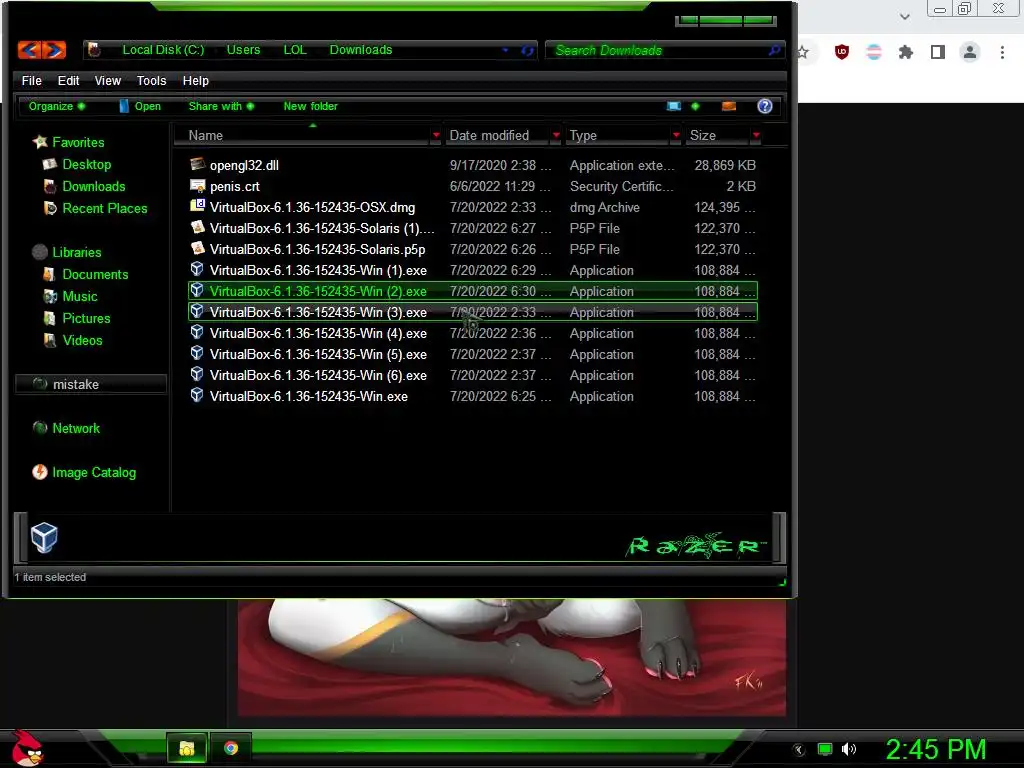Select Favorites in the navigation pane
The image size is (1024, 768).
click(69, 142)
